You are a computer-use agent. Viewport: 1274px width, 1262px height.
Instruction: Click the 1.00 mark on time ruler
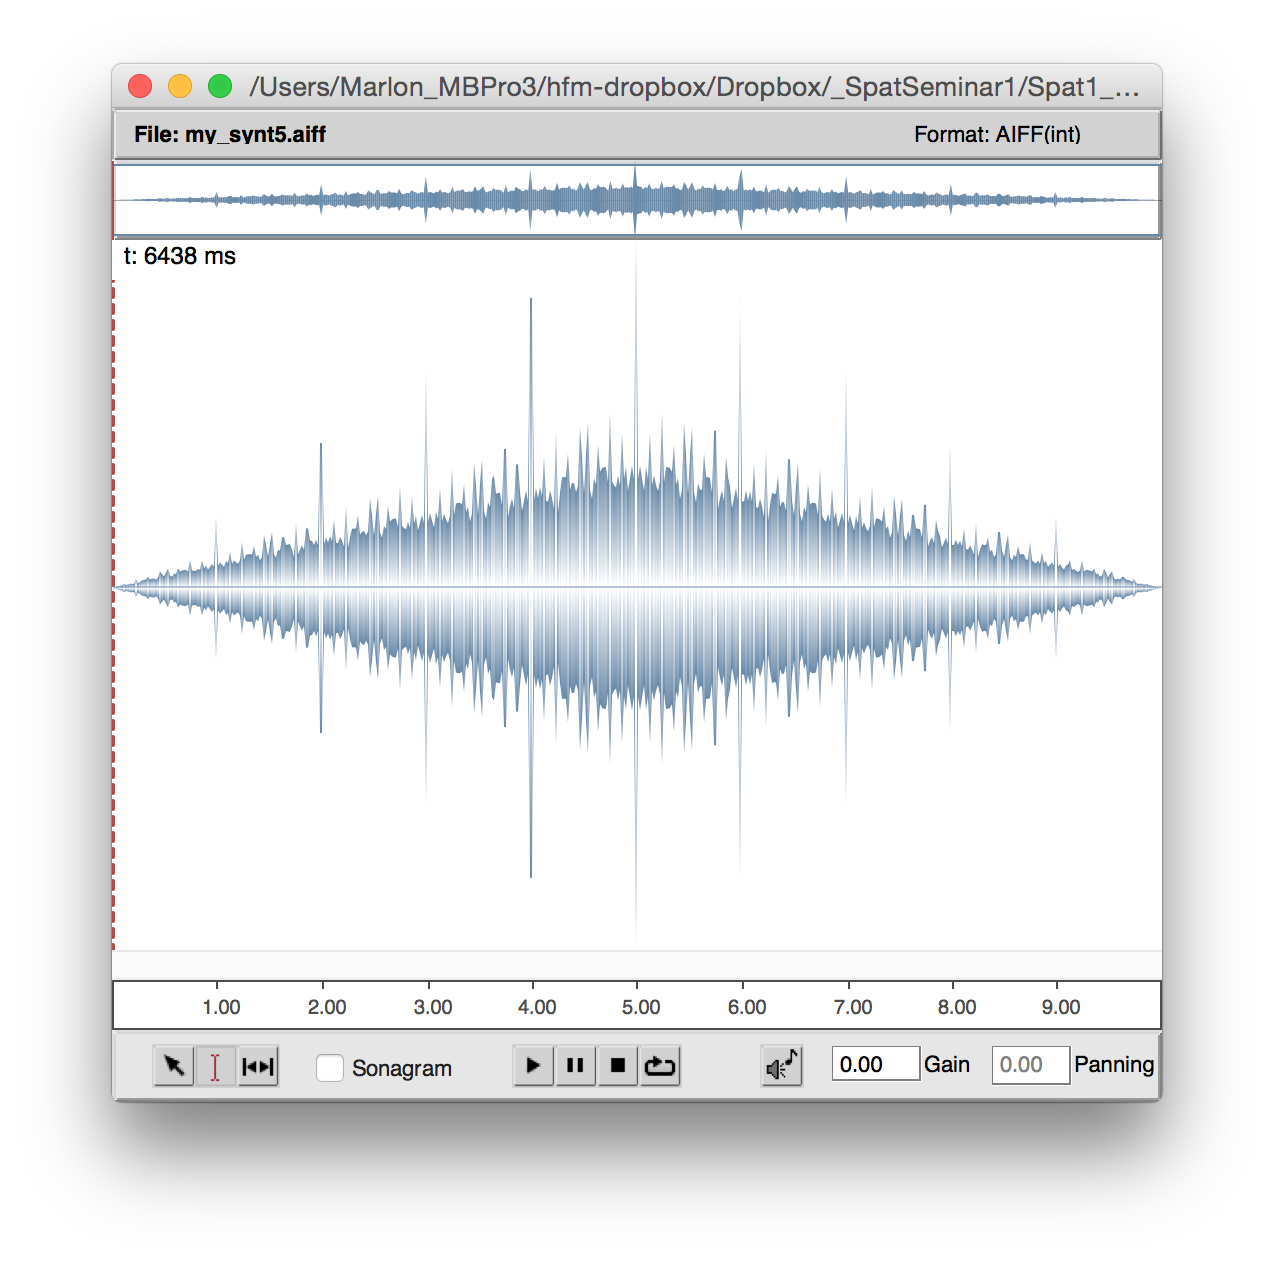click(221, 1007)
